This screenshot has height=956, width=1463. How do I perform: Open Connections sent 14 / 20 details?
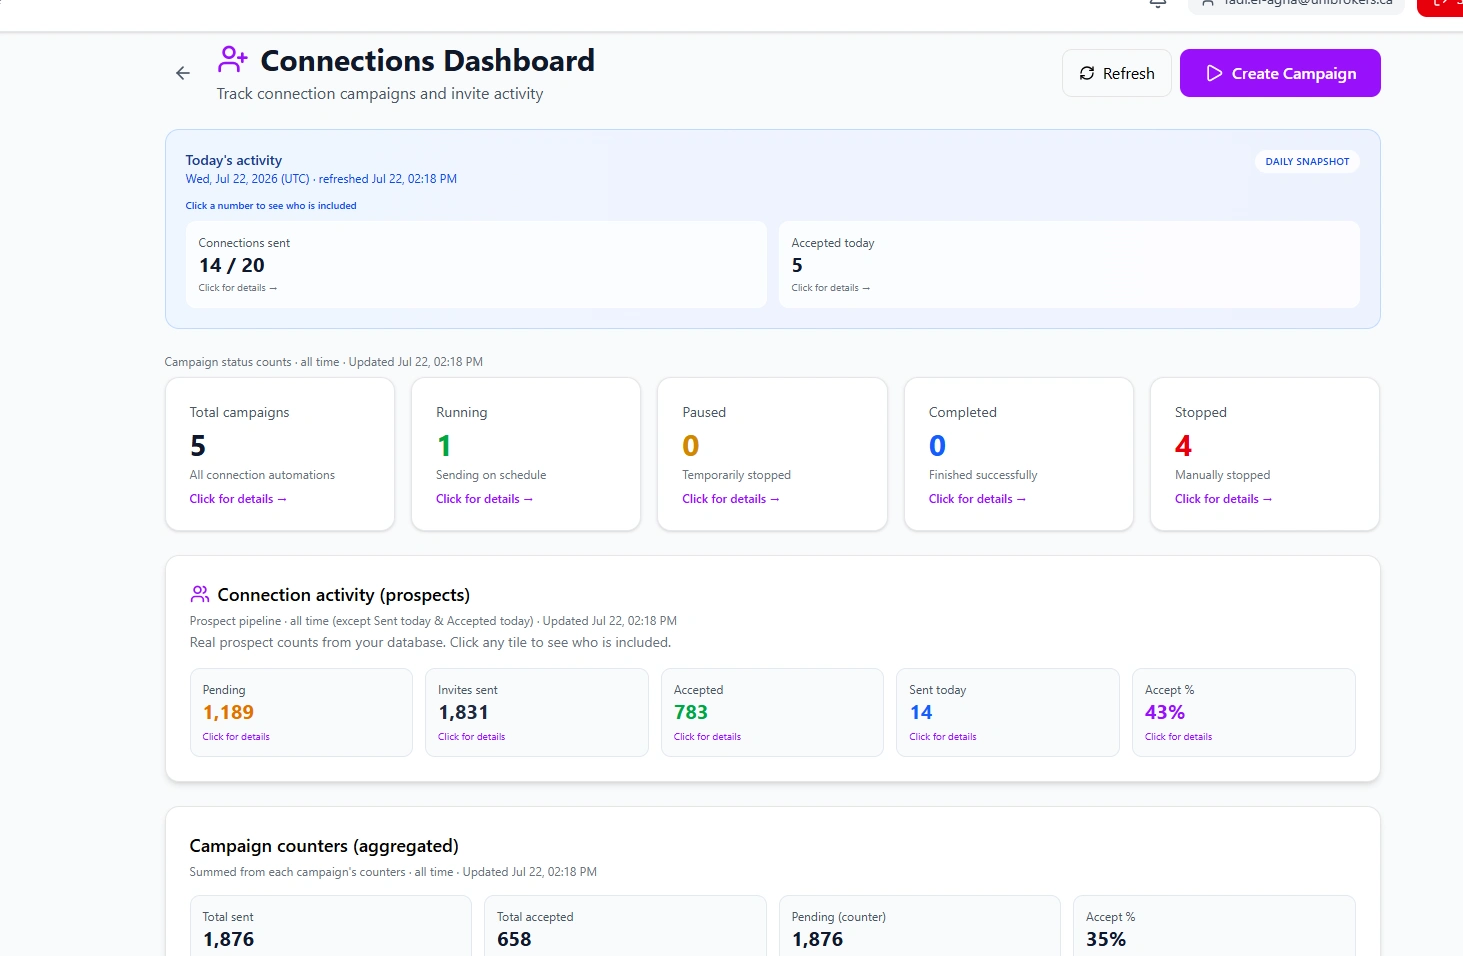point(476,264)
